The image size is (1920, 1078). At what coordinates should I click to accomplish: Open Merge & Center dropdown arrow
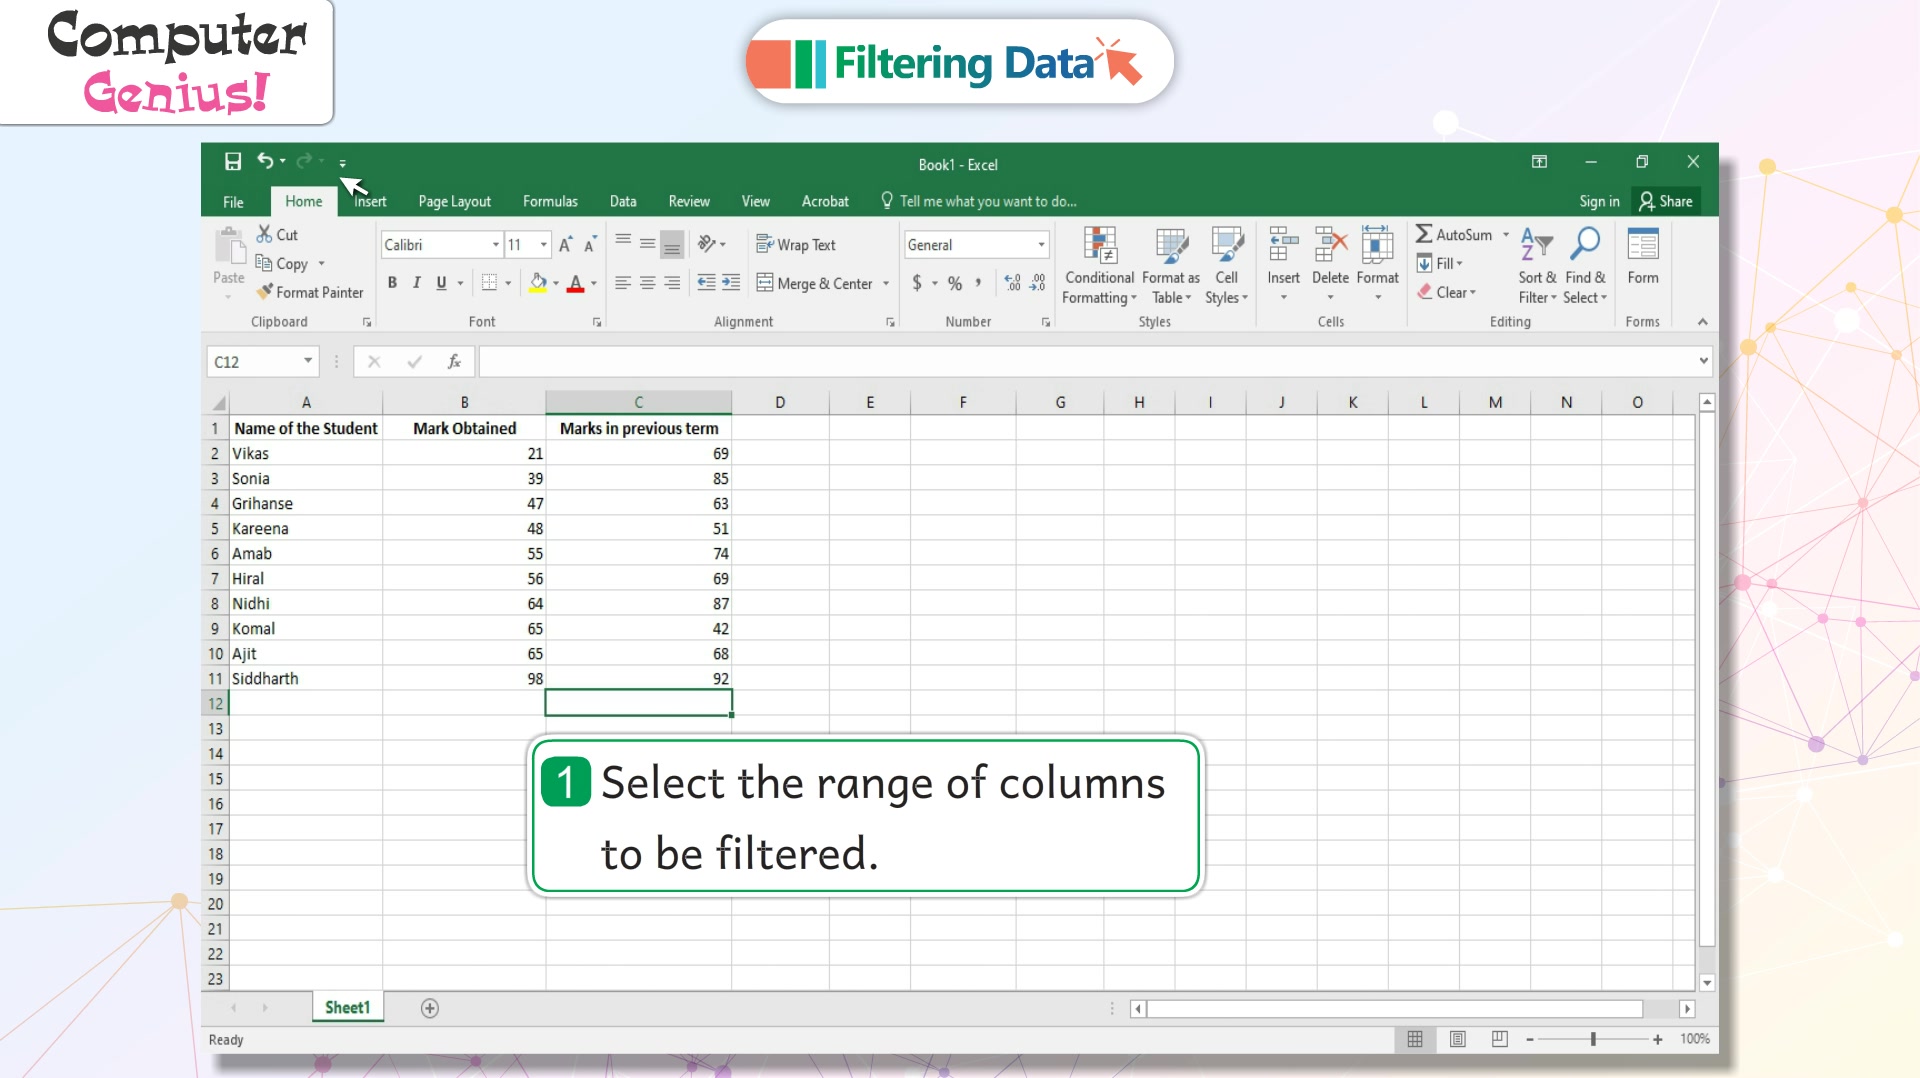[886, 284]
